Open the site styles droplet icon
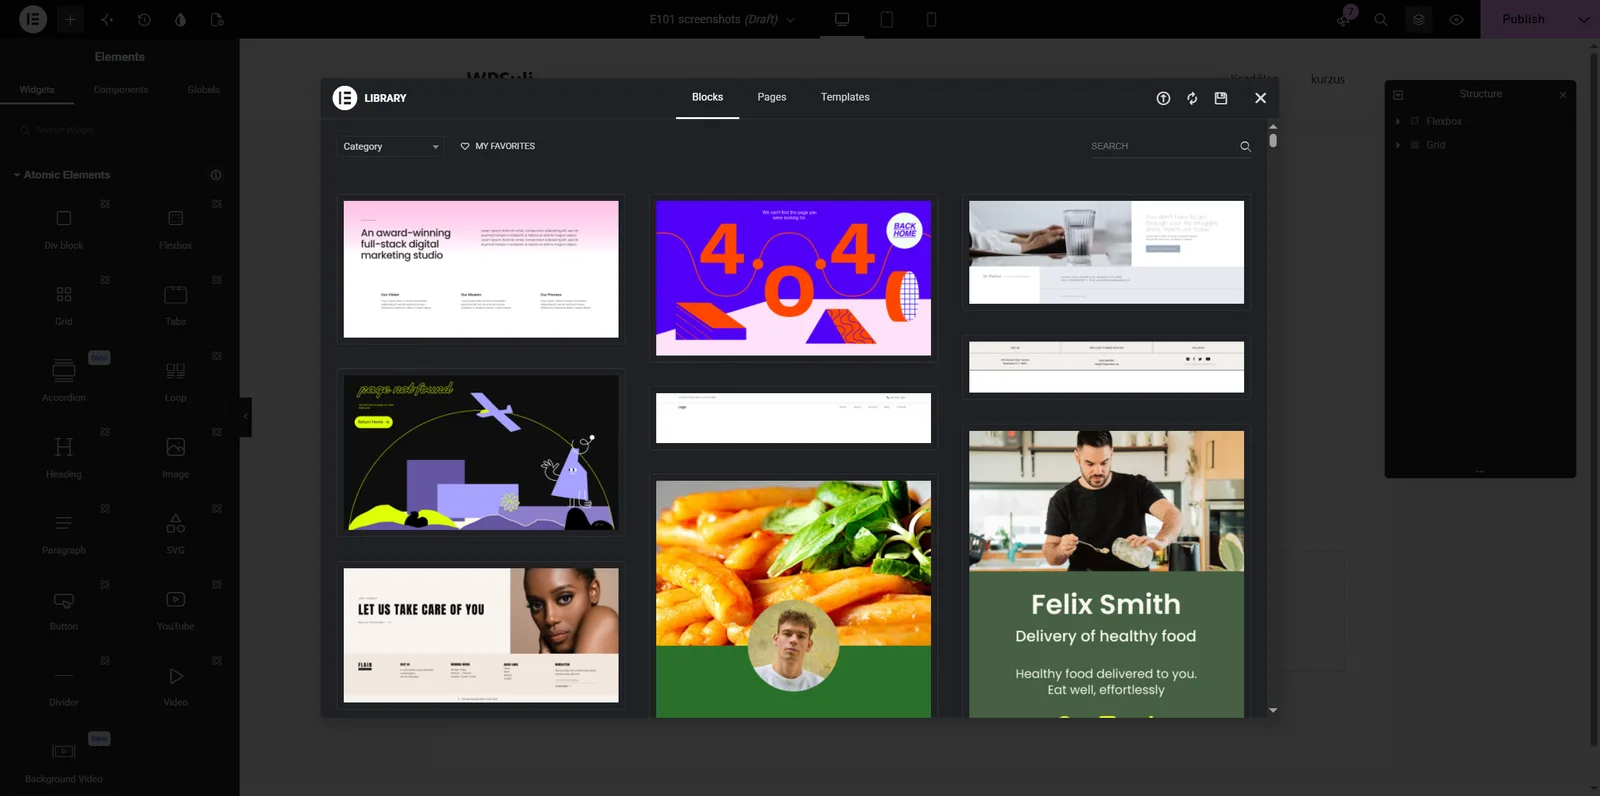1600x796 pixels. (180, 19)
